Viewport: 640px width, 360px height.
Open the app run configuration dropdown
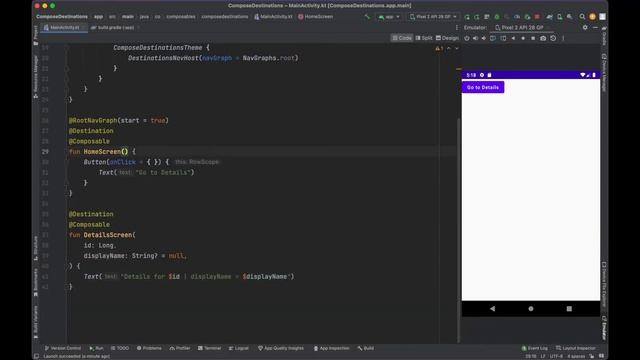point(389,17)
